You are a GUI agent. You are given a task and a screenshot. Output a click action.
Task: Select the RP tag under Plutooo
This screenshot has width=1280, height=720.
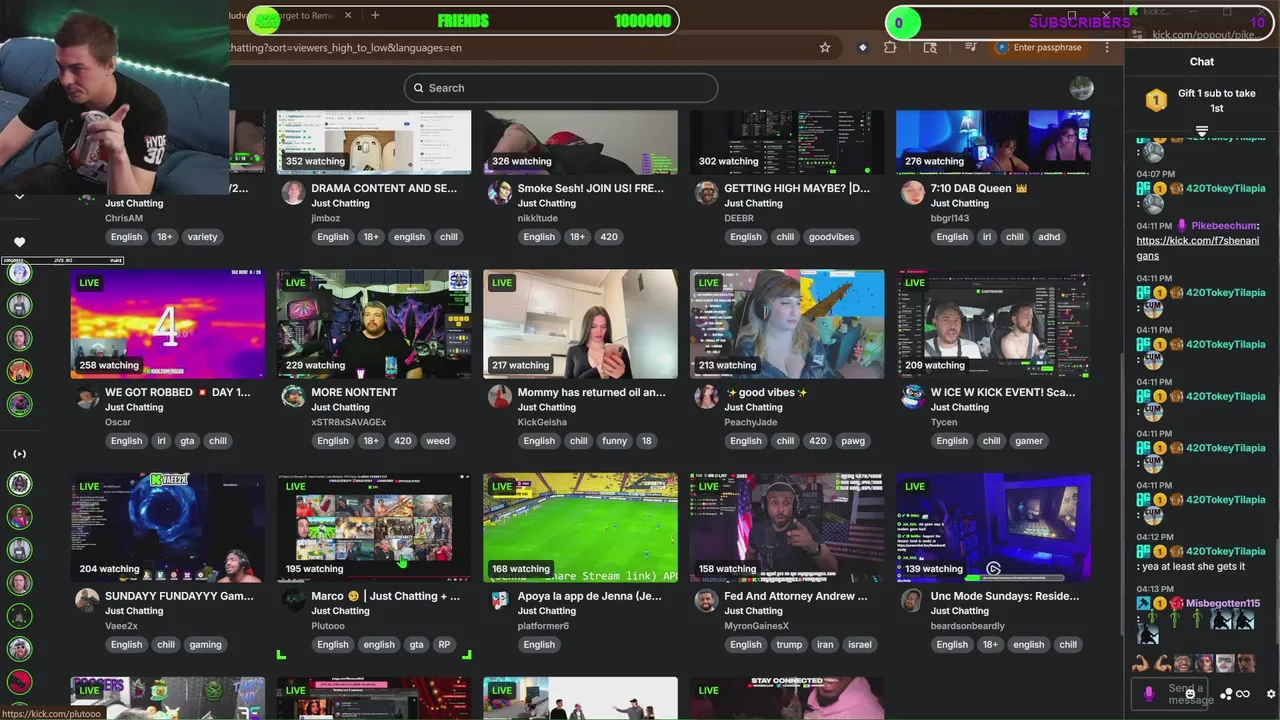coord(444,645)
